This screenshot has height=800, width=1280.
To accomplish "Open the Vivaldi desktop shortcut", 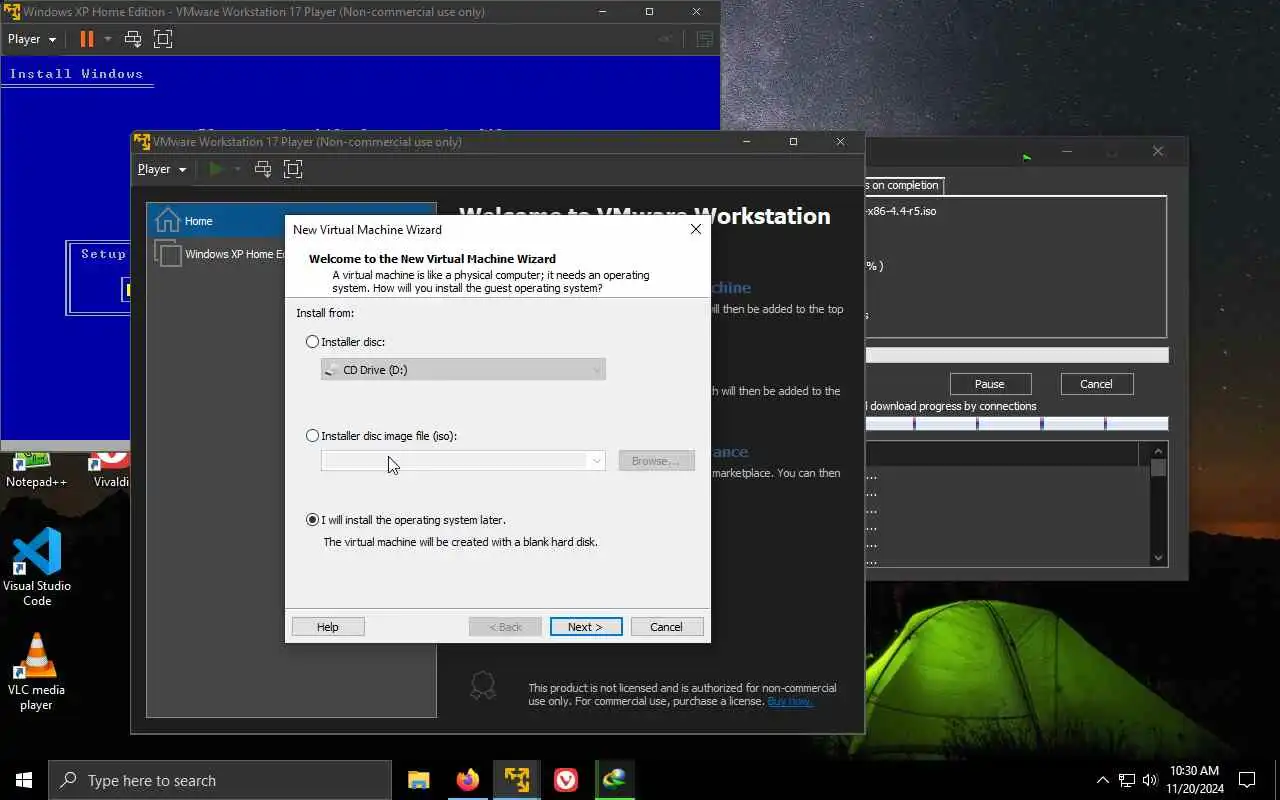I will click(x=111, y=470).
